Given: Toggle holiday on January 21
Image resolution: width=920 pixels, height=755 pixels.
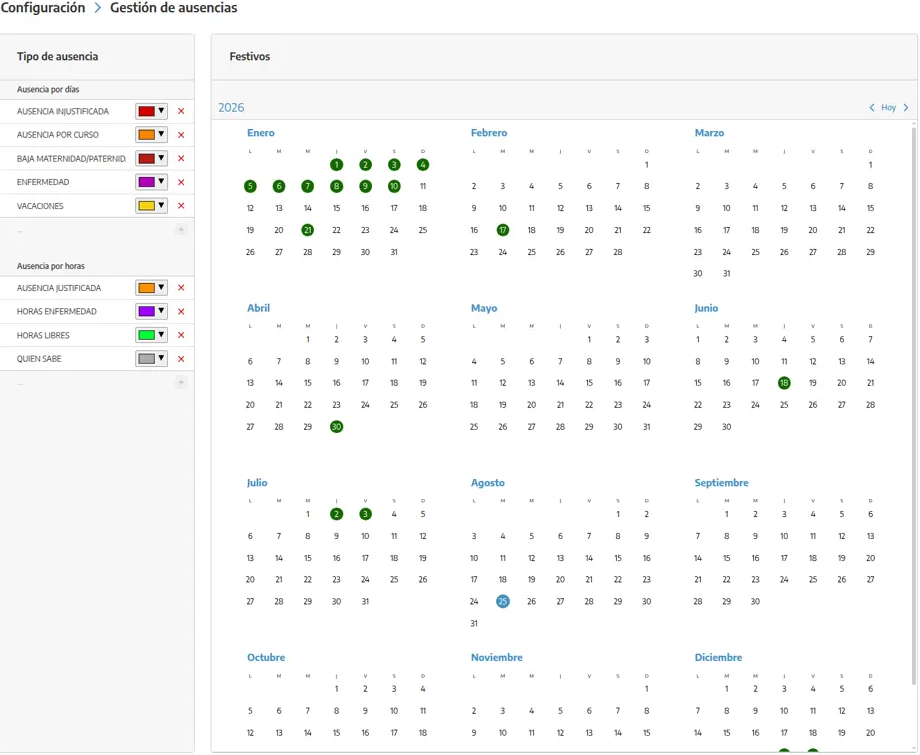Looking at the screenshot, I should [x=307, y=230].
